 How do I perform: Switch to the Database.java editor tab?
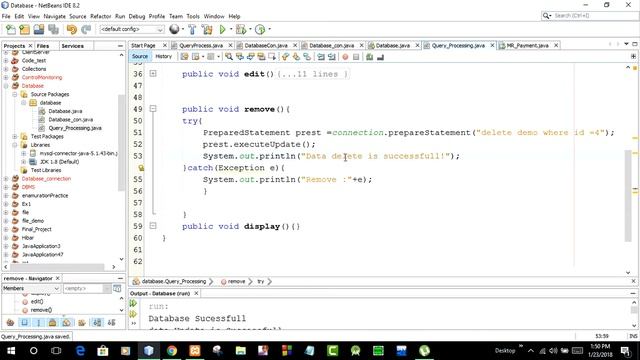pos(392,45)
